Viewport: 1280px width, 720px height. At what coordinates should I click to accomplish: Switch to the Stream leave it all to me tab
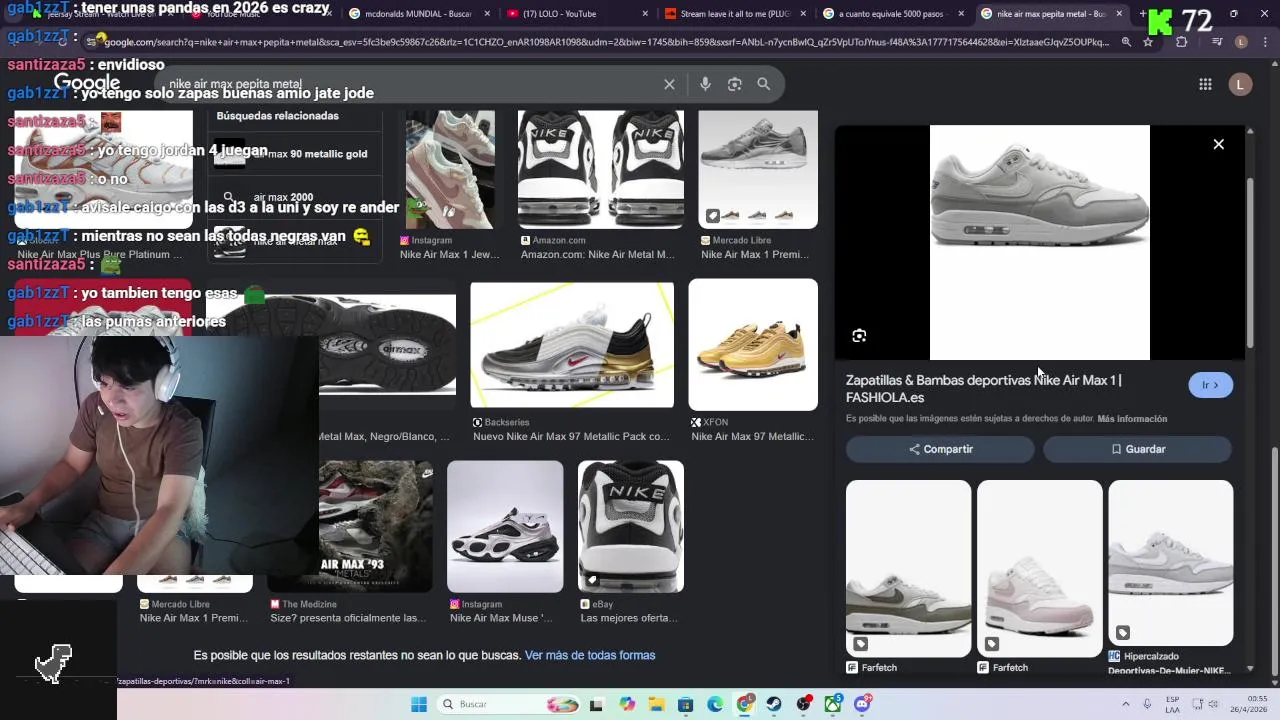point(734,14)
